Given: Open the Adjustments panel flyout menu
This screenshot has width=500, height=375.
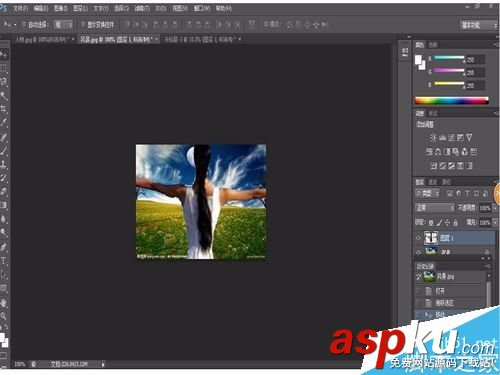Looking at the screenshot, I should tap(495, 114).
